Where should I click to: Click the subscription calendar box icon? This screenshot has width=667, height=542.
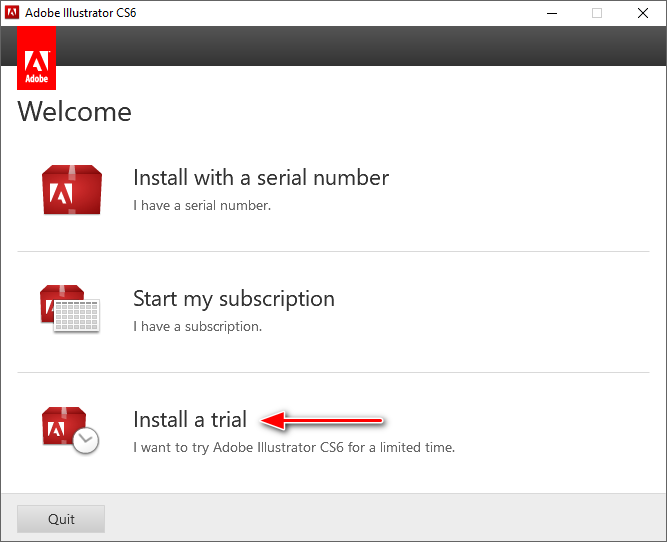coord(70,310)
